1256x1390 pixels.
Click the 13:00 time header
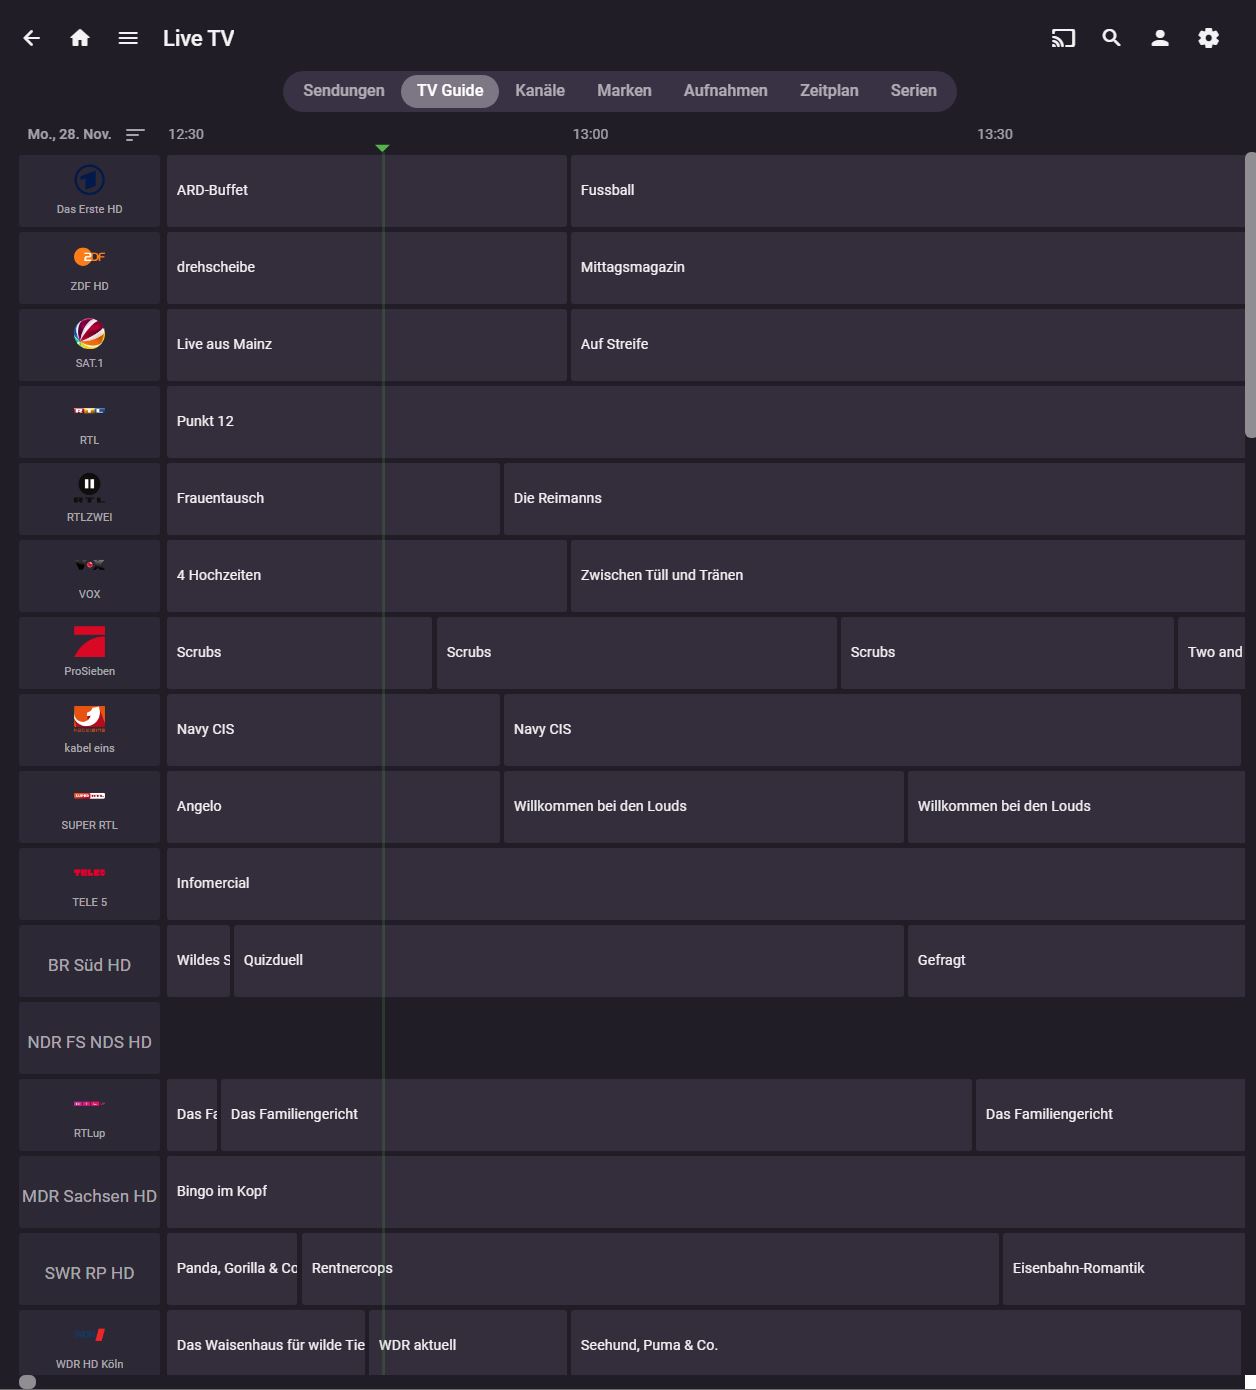coord(590,134)
